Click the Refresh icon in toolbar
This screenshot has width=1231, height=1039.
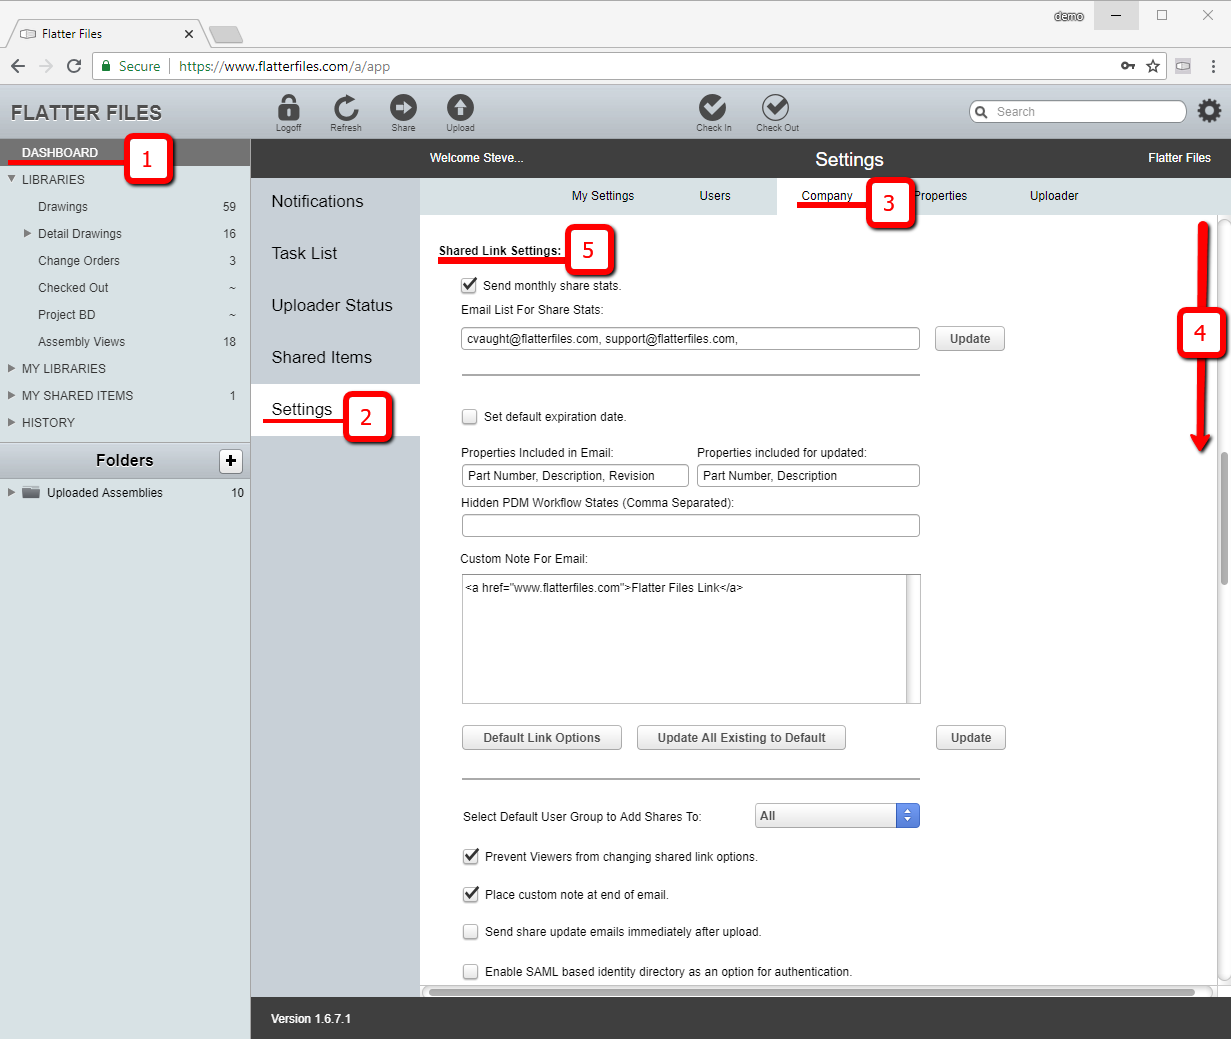click(x=346, y=108)
